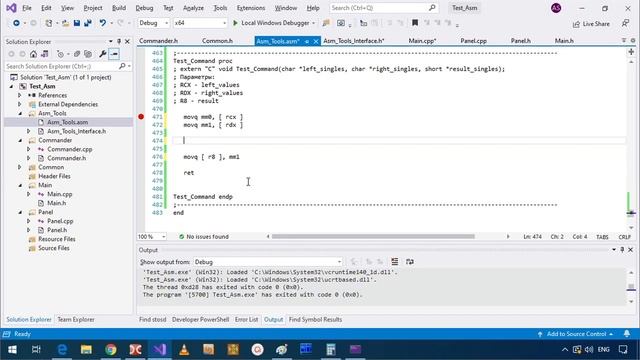
Task: Expand the Commander.cpp node
Action: 29,149
